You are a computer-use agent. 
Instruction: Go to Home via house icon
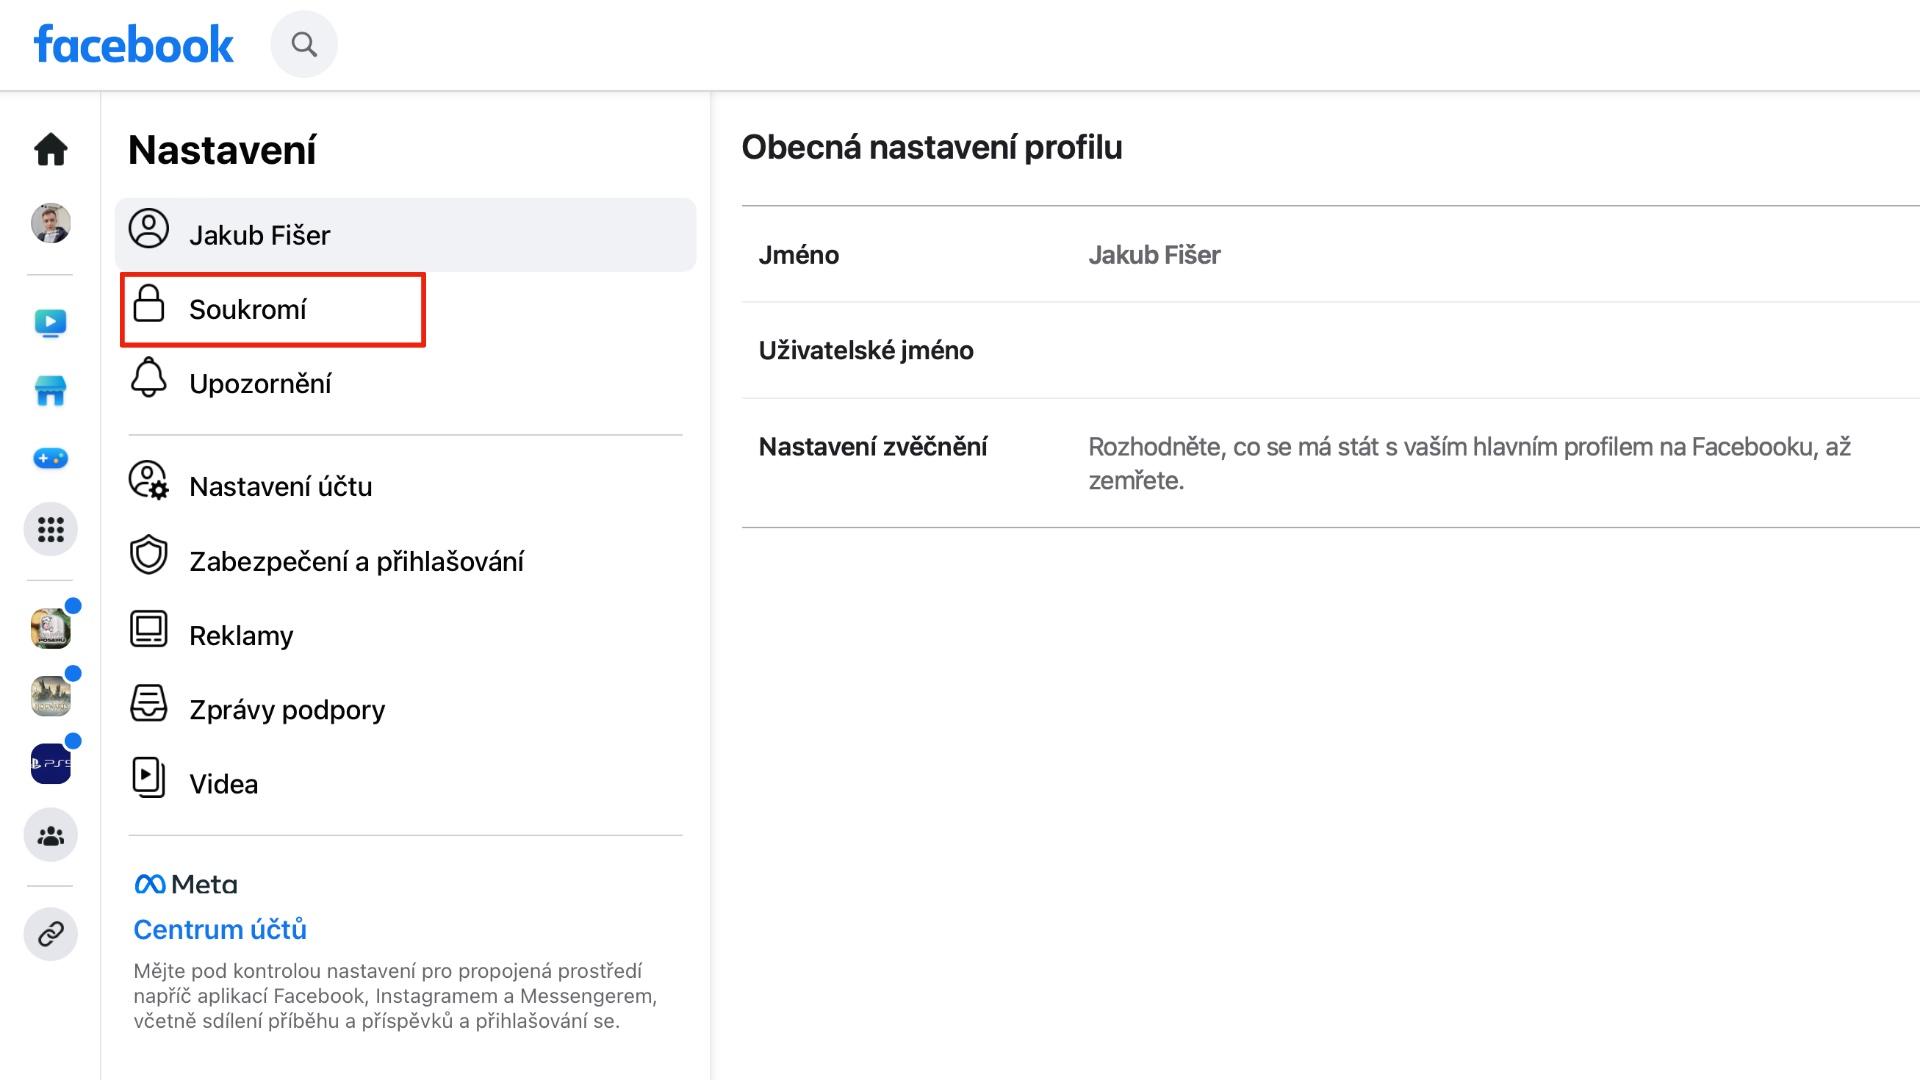51,149
